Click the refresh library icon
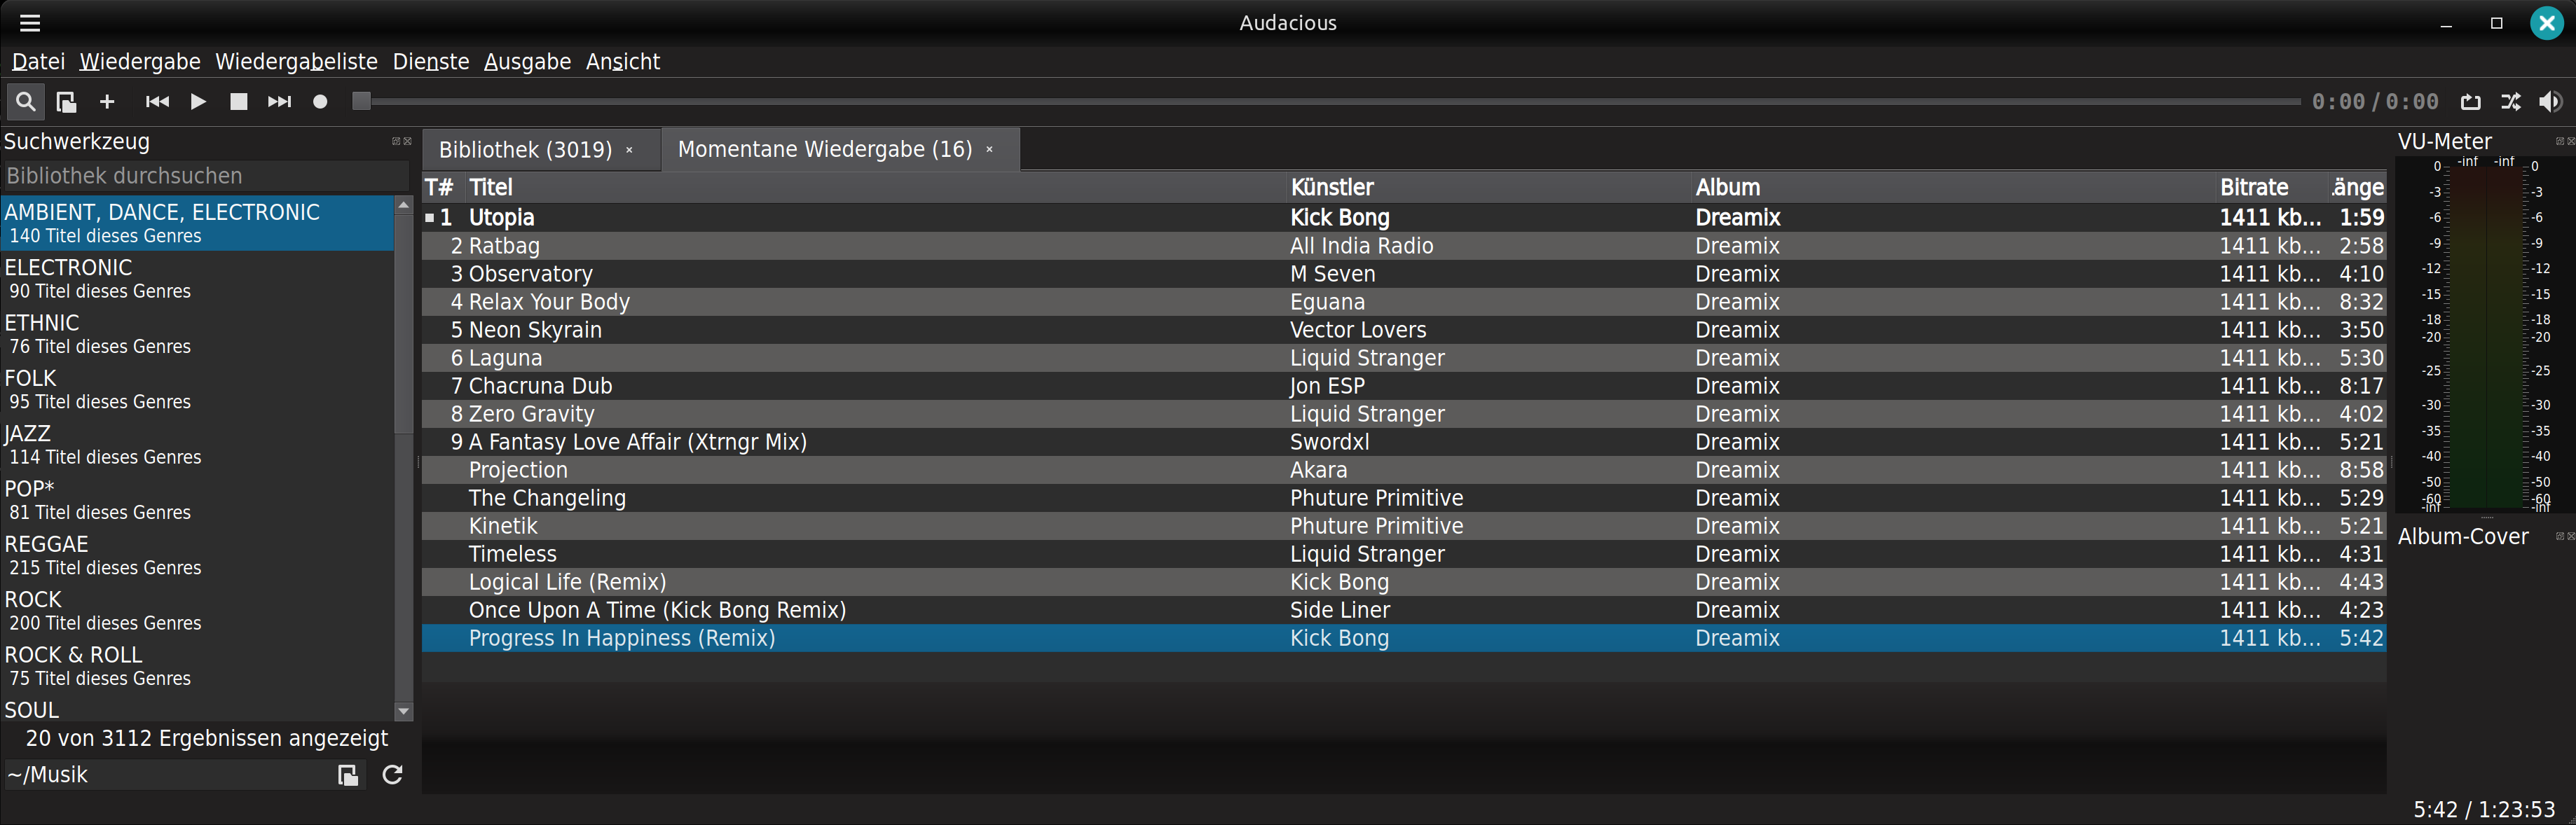This screenshot has height=825, width=2576. [392, 775]
